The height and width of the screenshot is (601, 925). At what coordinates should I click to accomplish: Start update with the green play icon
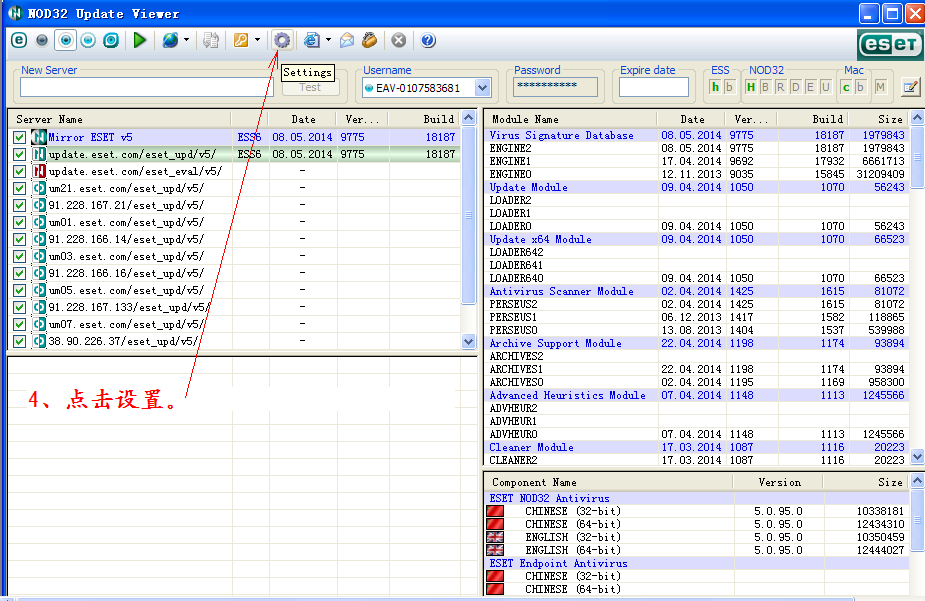140,40
